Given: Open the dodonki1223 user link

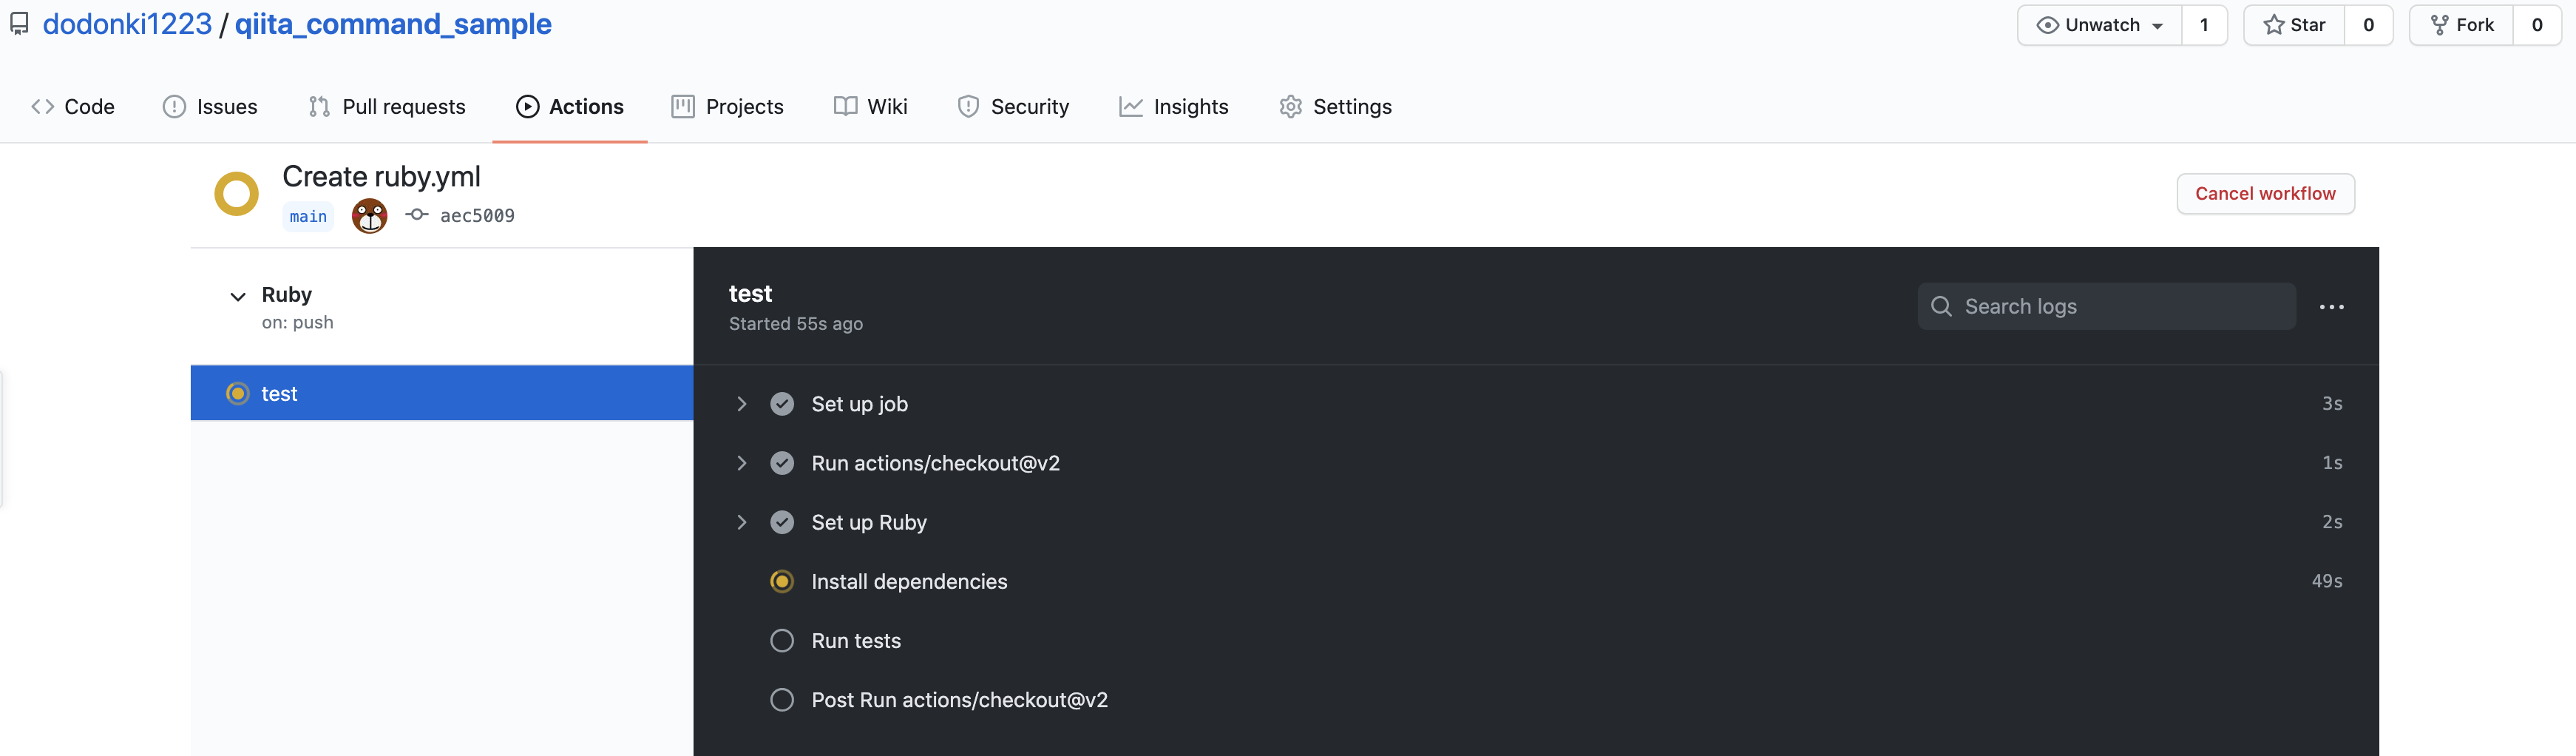Looking at the screenshot, I should coord(127,24).
